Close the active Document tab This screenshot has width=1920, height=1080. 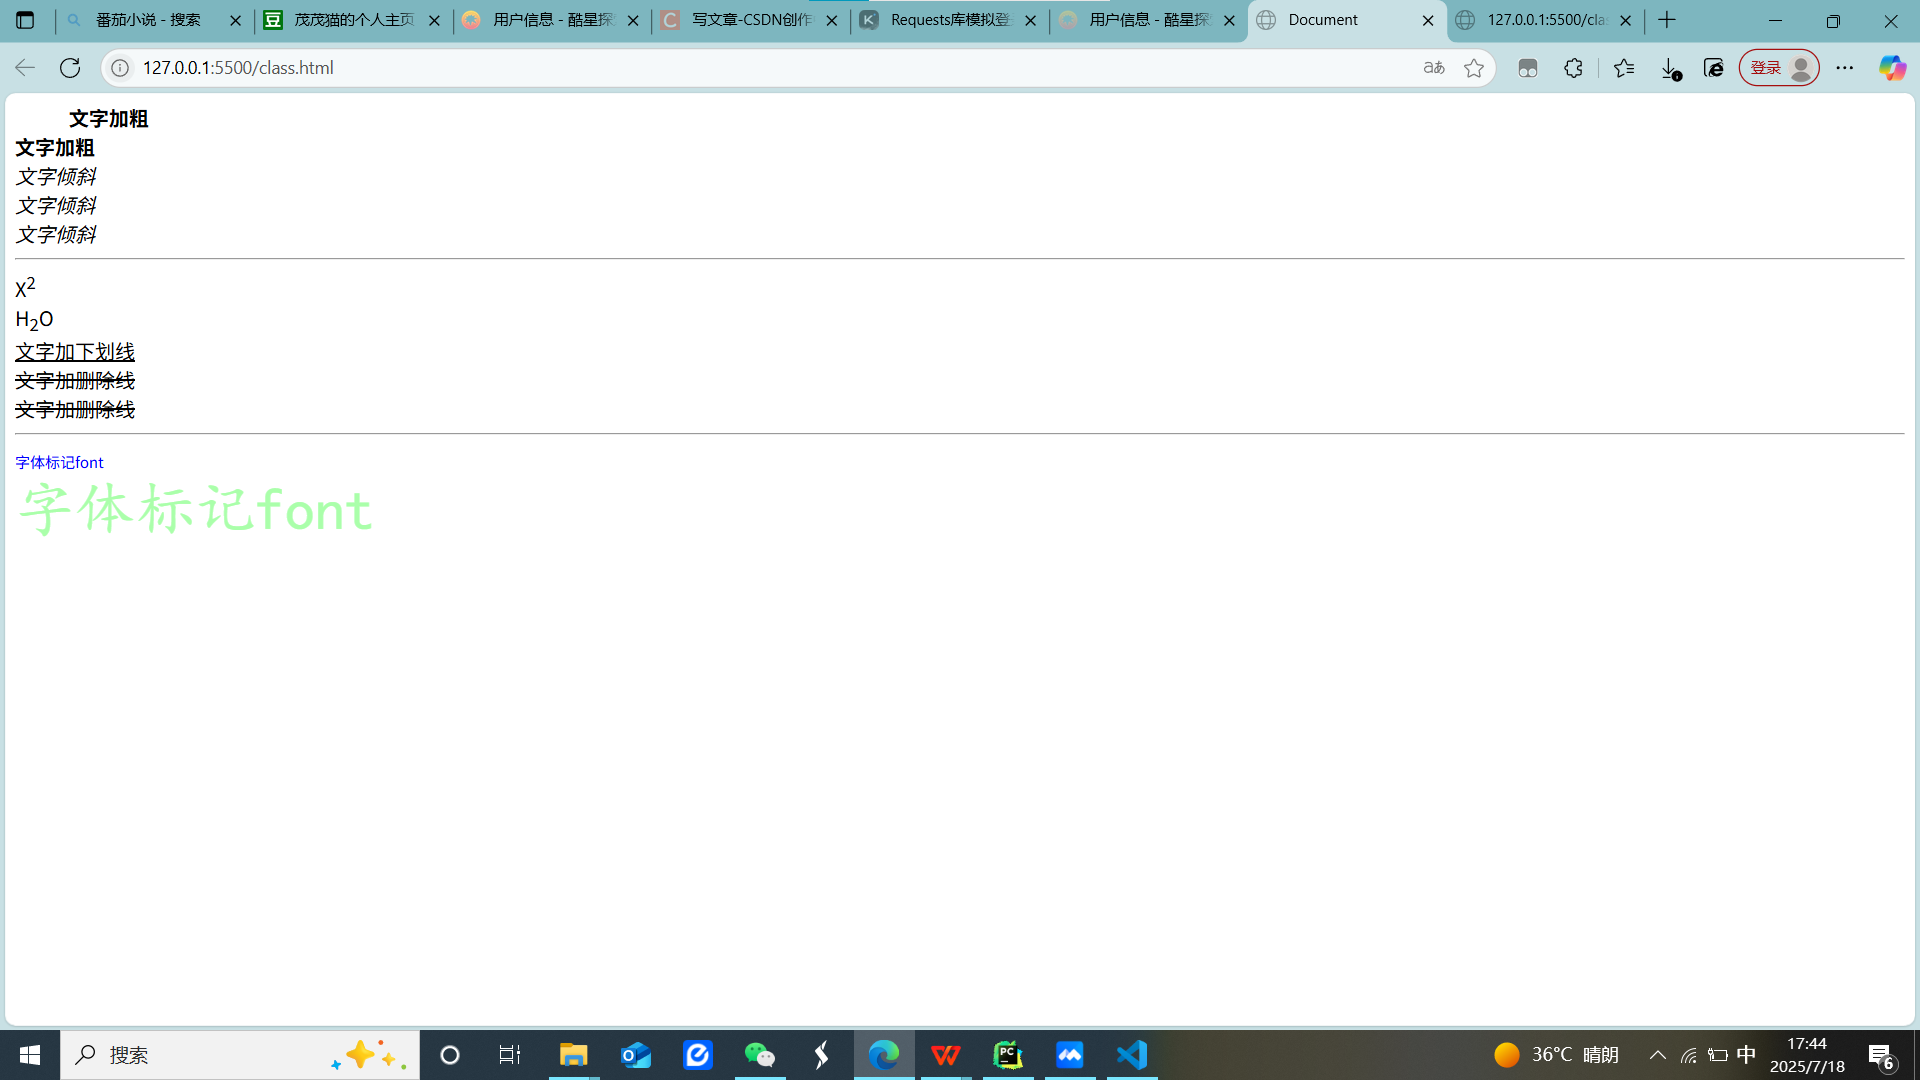(1428, 20)
